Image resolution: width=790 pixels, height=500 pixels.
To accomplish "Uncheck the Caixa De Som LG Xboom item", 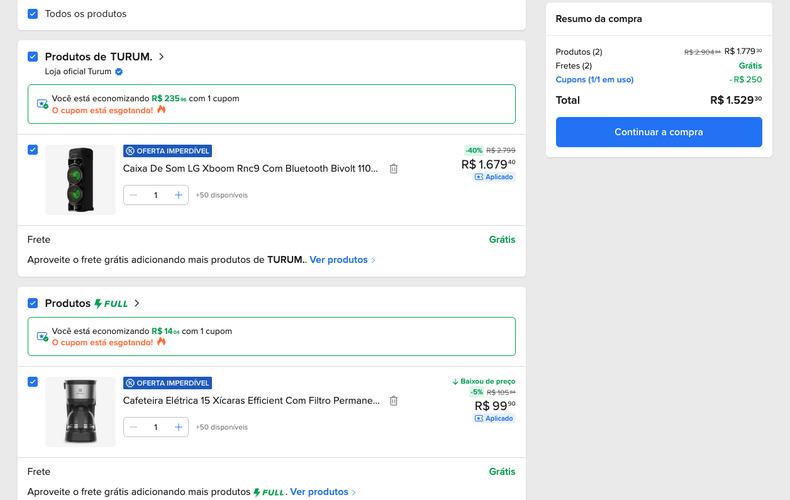I will (x=33, y=150).
